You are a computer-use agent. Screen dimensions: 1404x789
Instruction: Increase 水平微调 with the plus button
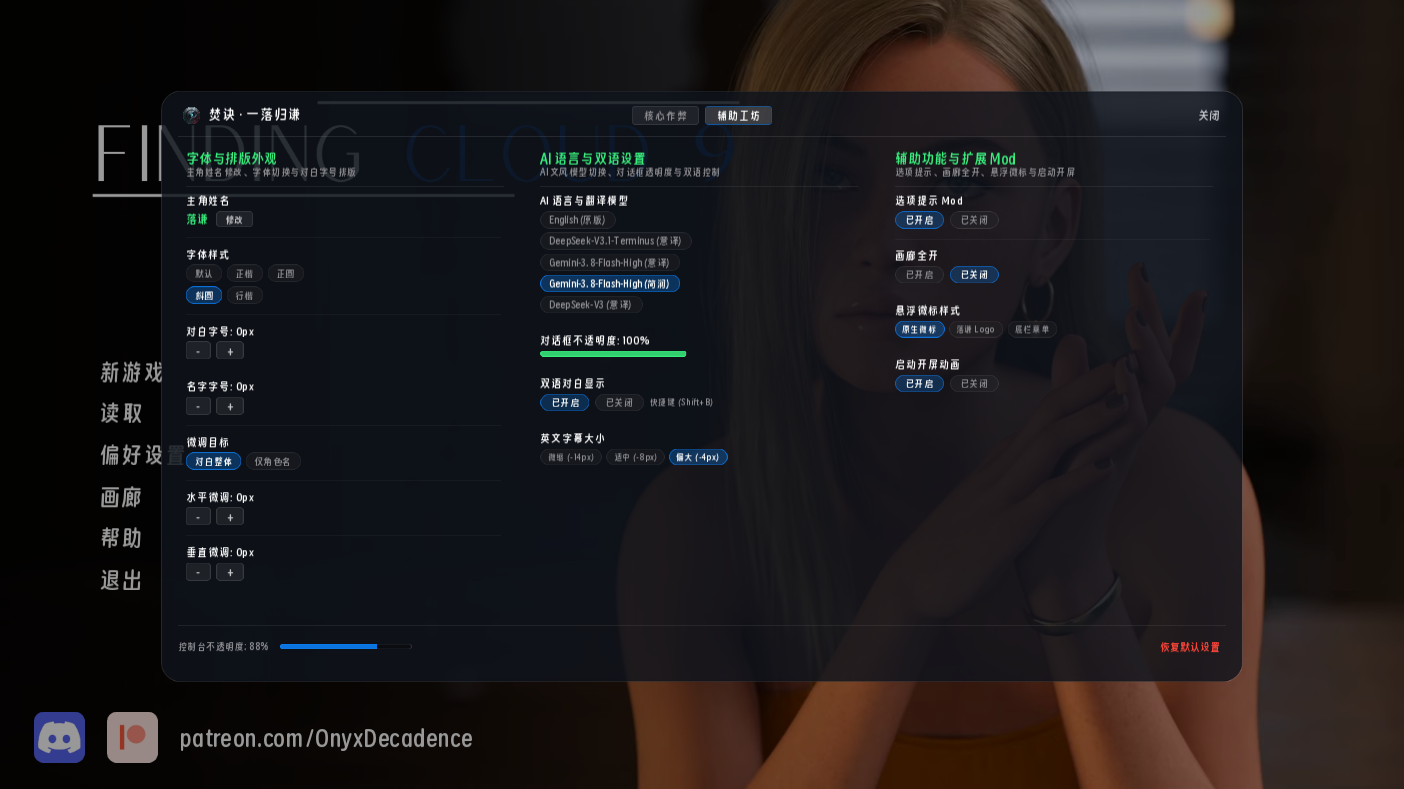click(230, 517)
